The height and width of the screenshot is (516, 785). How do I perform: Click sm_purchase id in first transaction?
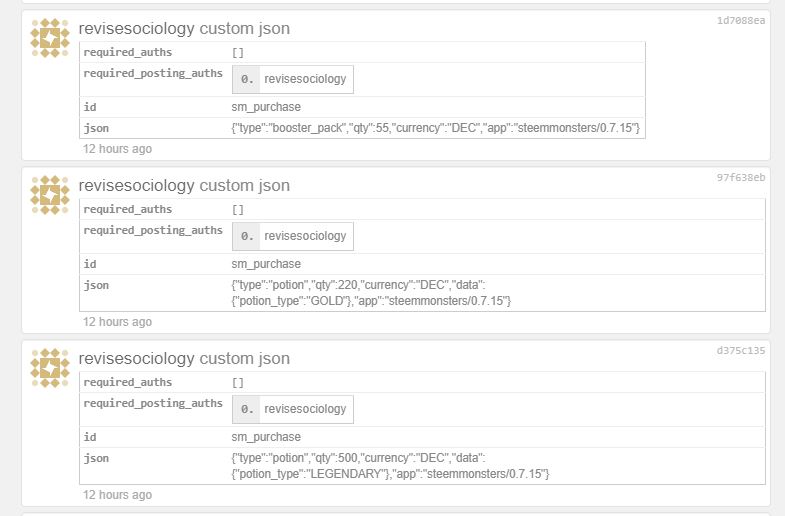pos(266,107)
